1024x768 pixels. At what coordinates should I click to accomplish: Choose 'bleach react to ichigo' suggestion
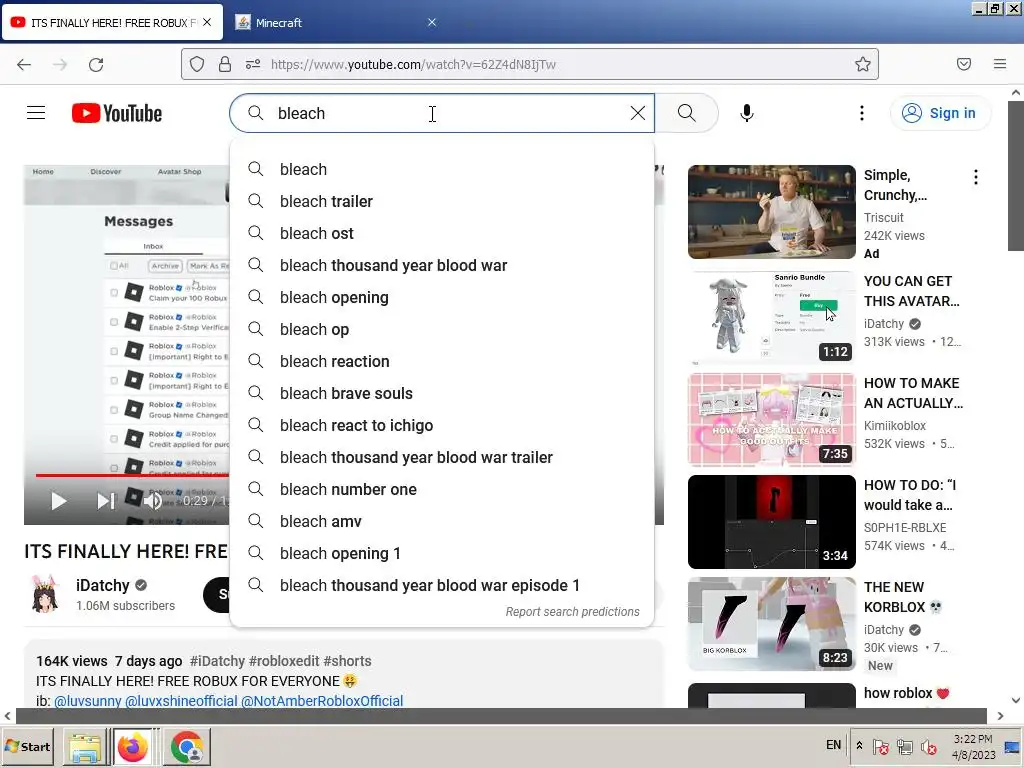pyautogui.click(x=441, y=425)
